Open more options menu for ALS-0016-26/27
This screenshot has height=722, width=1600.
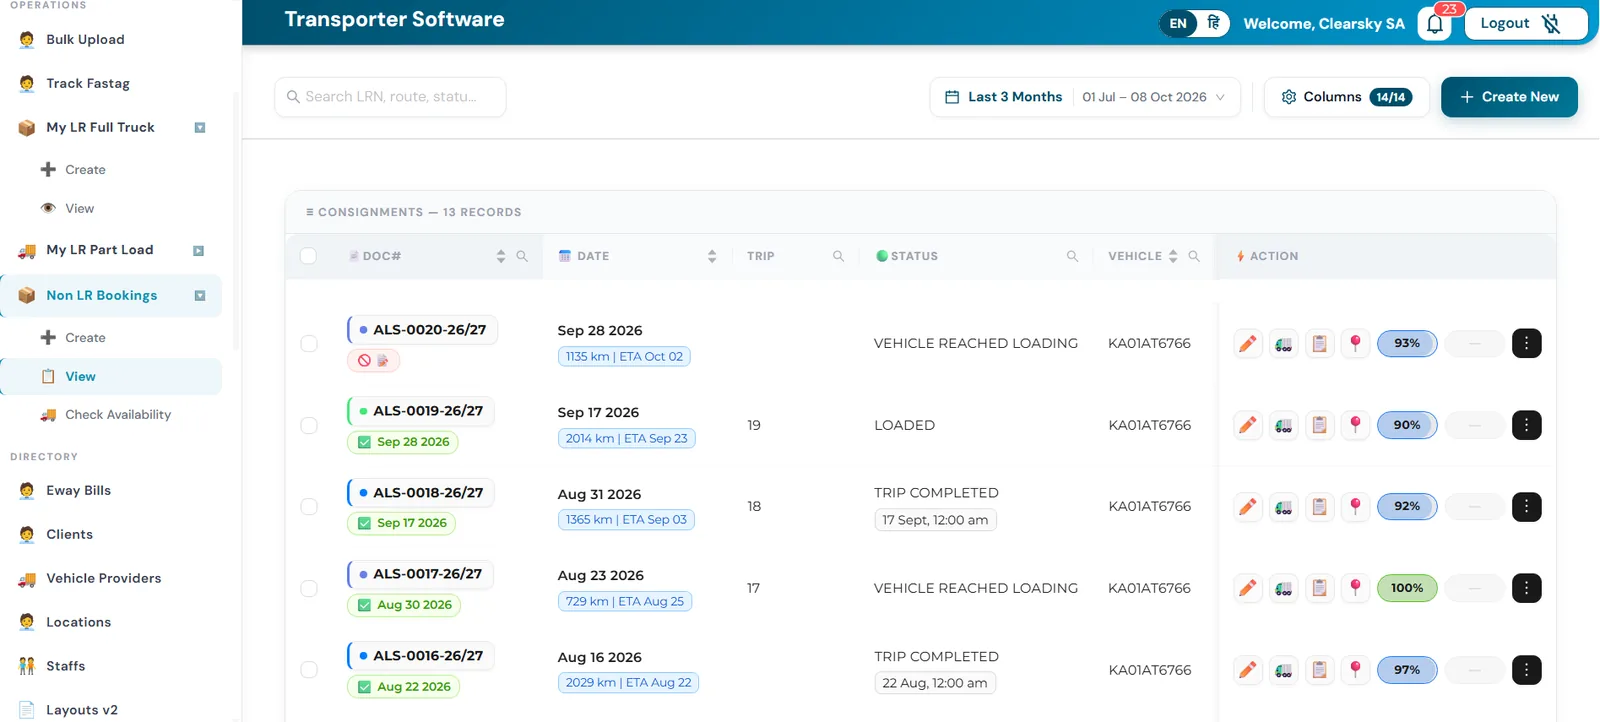click(x=1526, y=670)
